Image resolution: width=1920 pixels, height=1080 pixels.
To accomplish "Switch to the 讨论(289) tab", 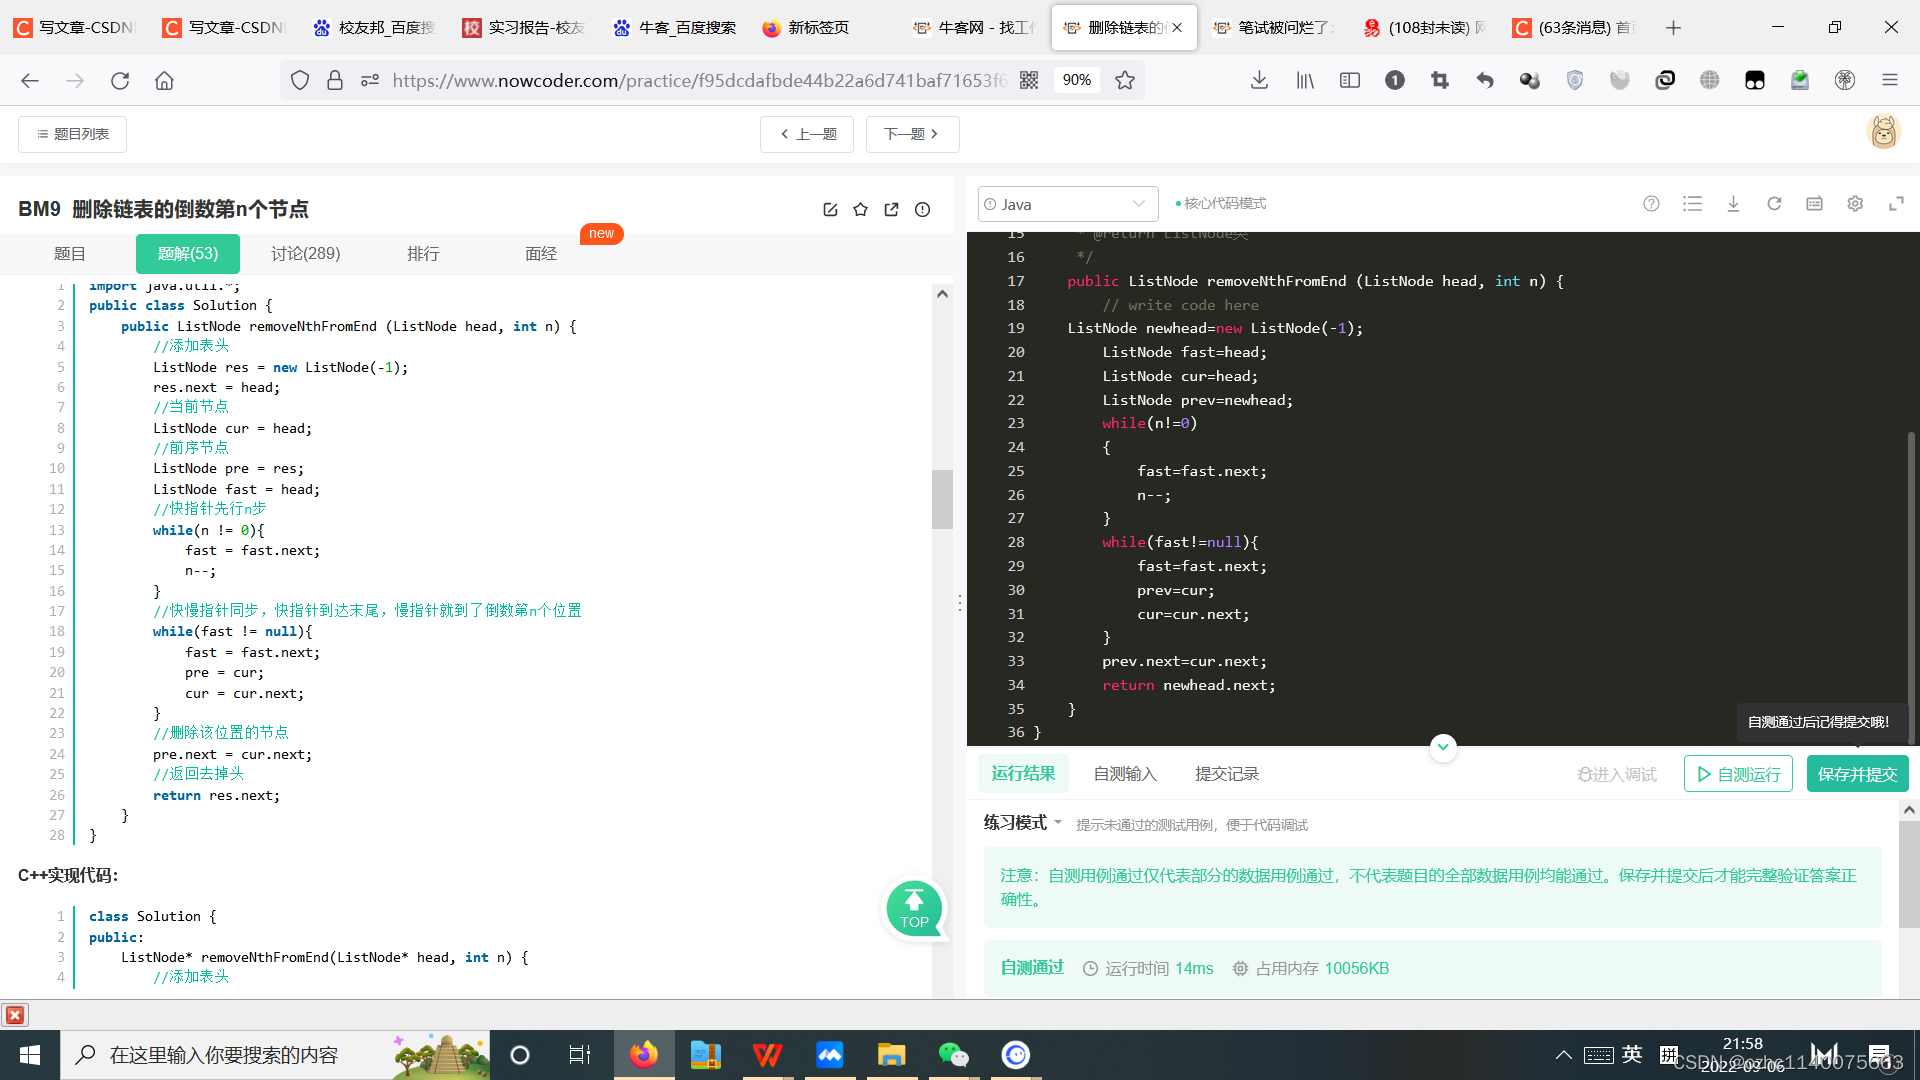I will click(306, 253).
